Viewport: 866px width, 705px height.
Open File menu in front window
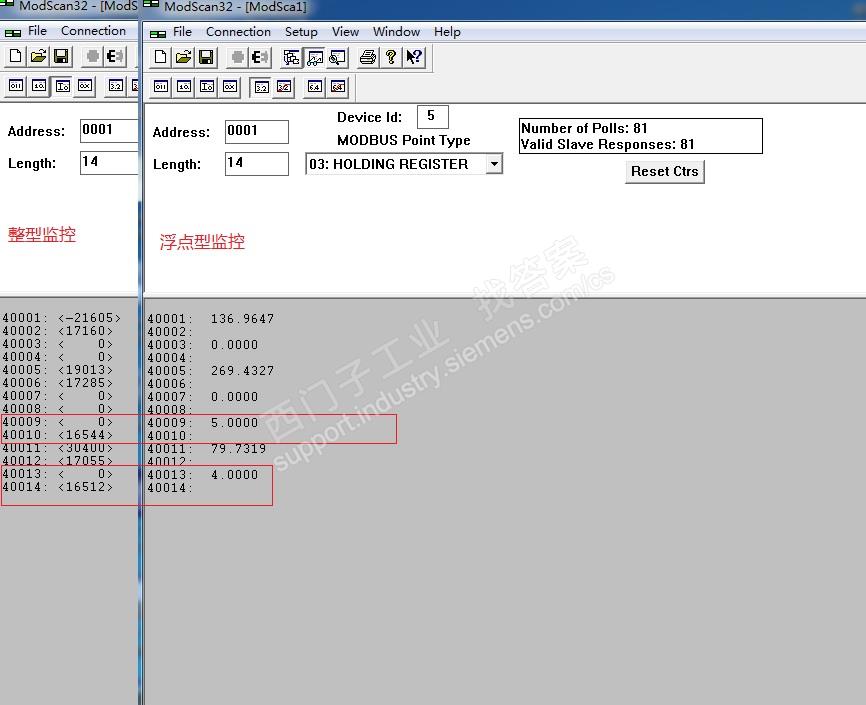(182, 32)
